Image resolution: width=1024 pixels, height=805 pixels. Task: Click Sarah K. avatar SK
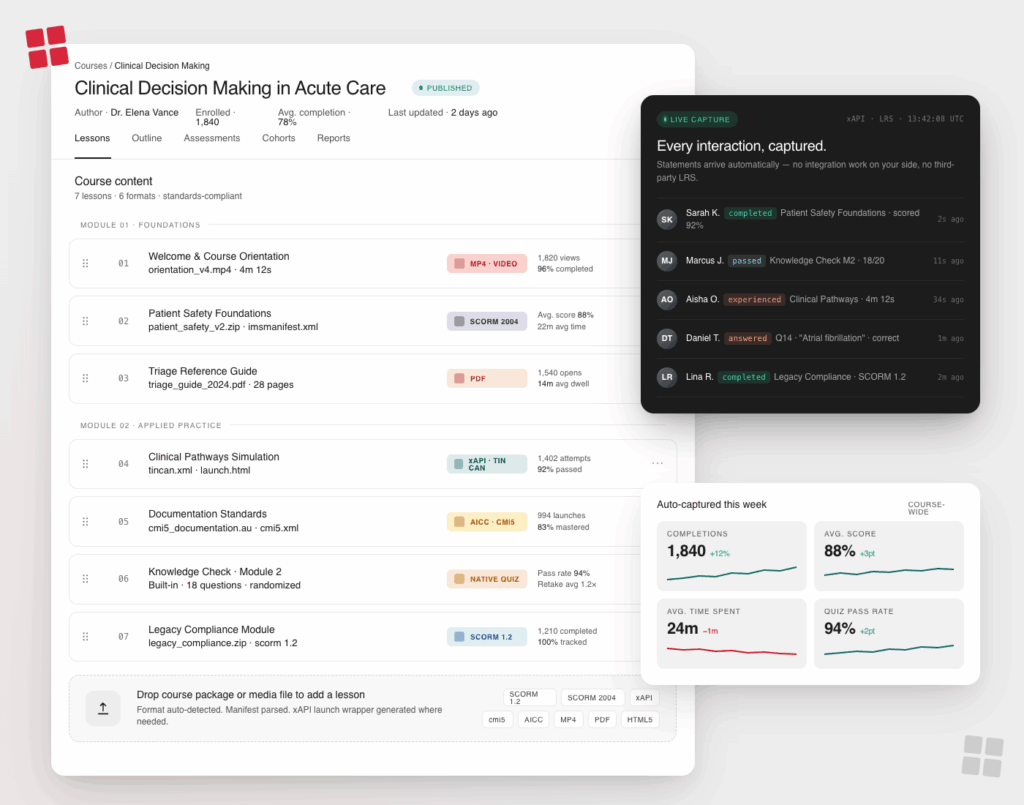tap(667, 219)
